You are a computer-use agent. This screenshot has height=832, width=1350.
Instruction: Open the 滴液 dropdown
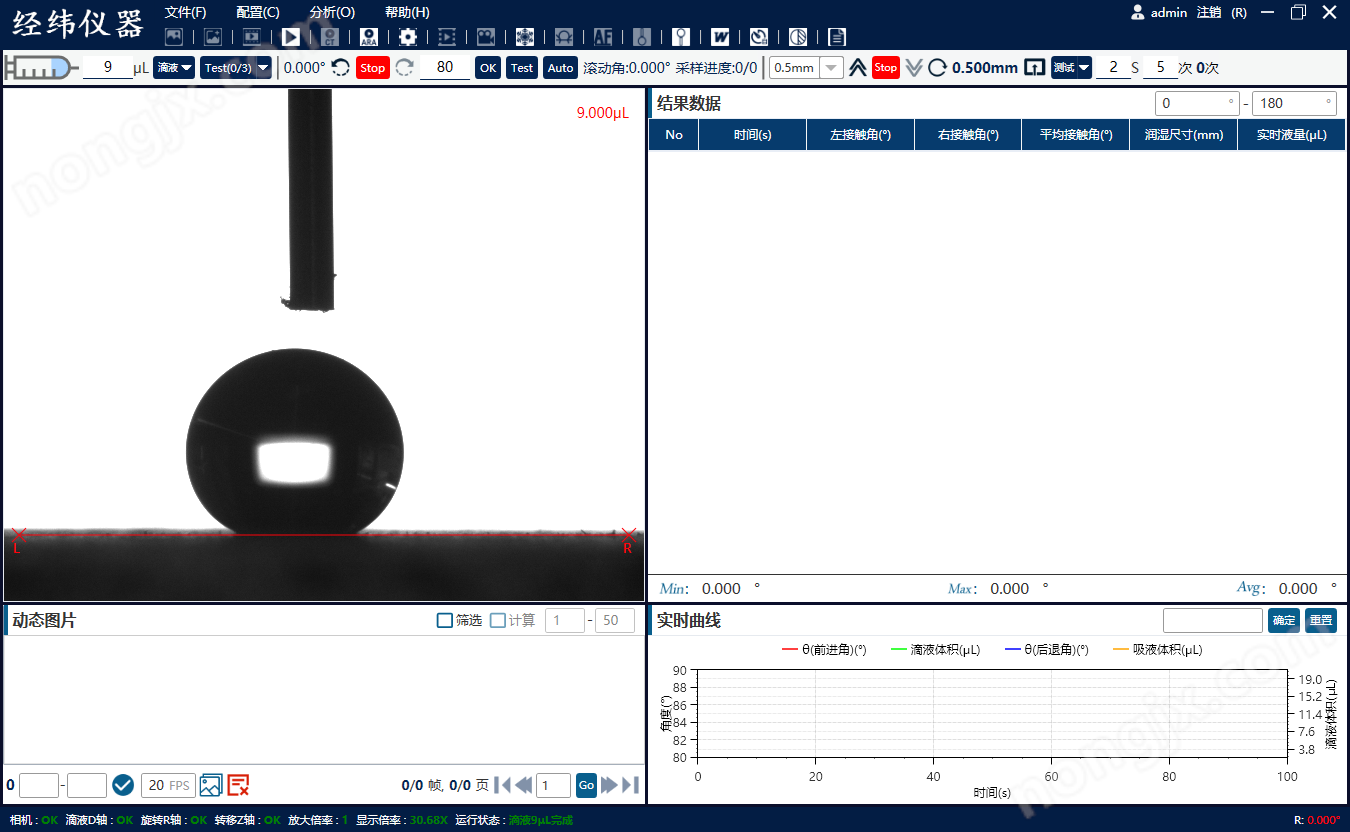[174, 67]
